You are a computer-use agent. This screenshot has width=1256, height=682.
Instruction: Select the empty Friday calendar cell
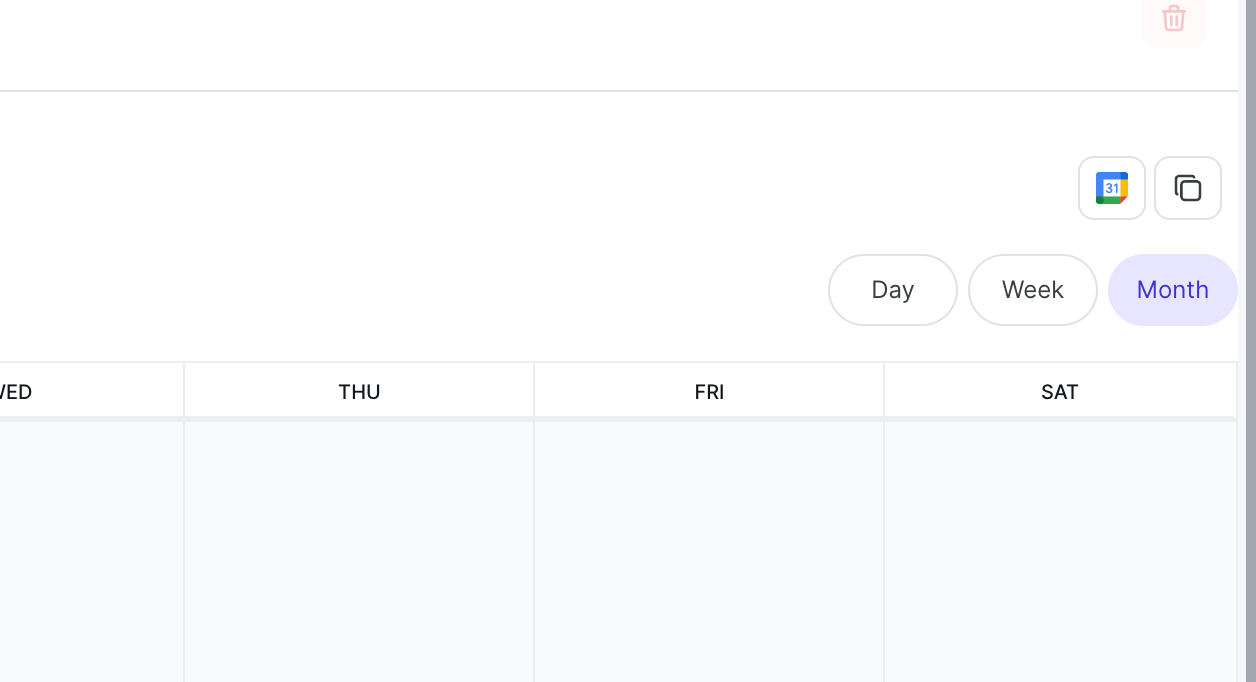709,552
